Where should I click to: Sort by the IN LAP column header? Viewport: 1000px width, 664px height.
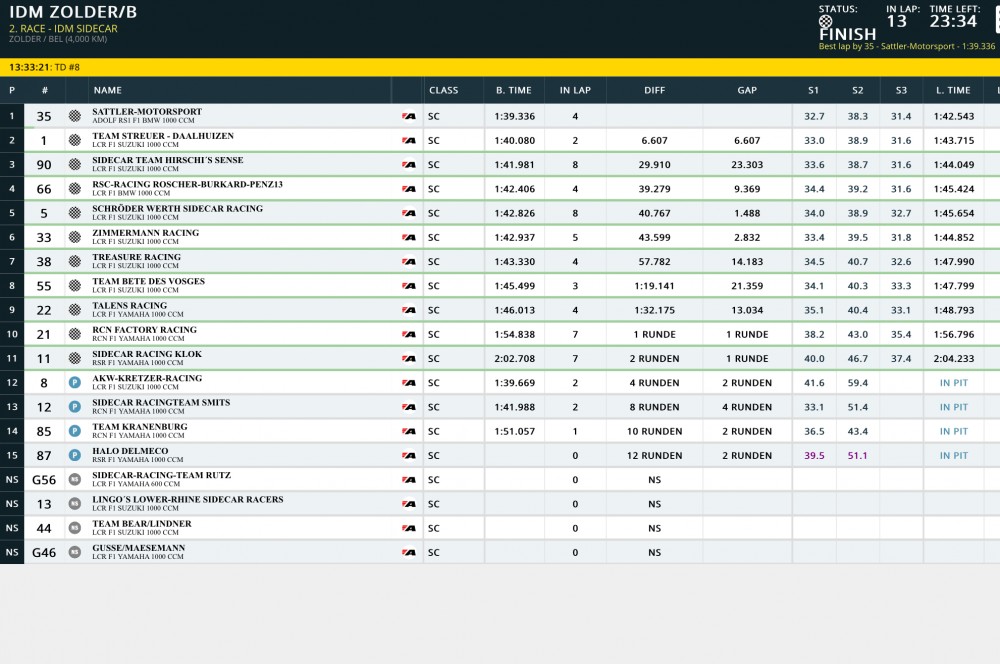coord(575,91)
